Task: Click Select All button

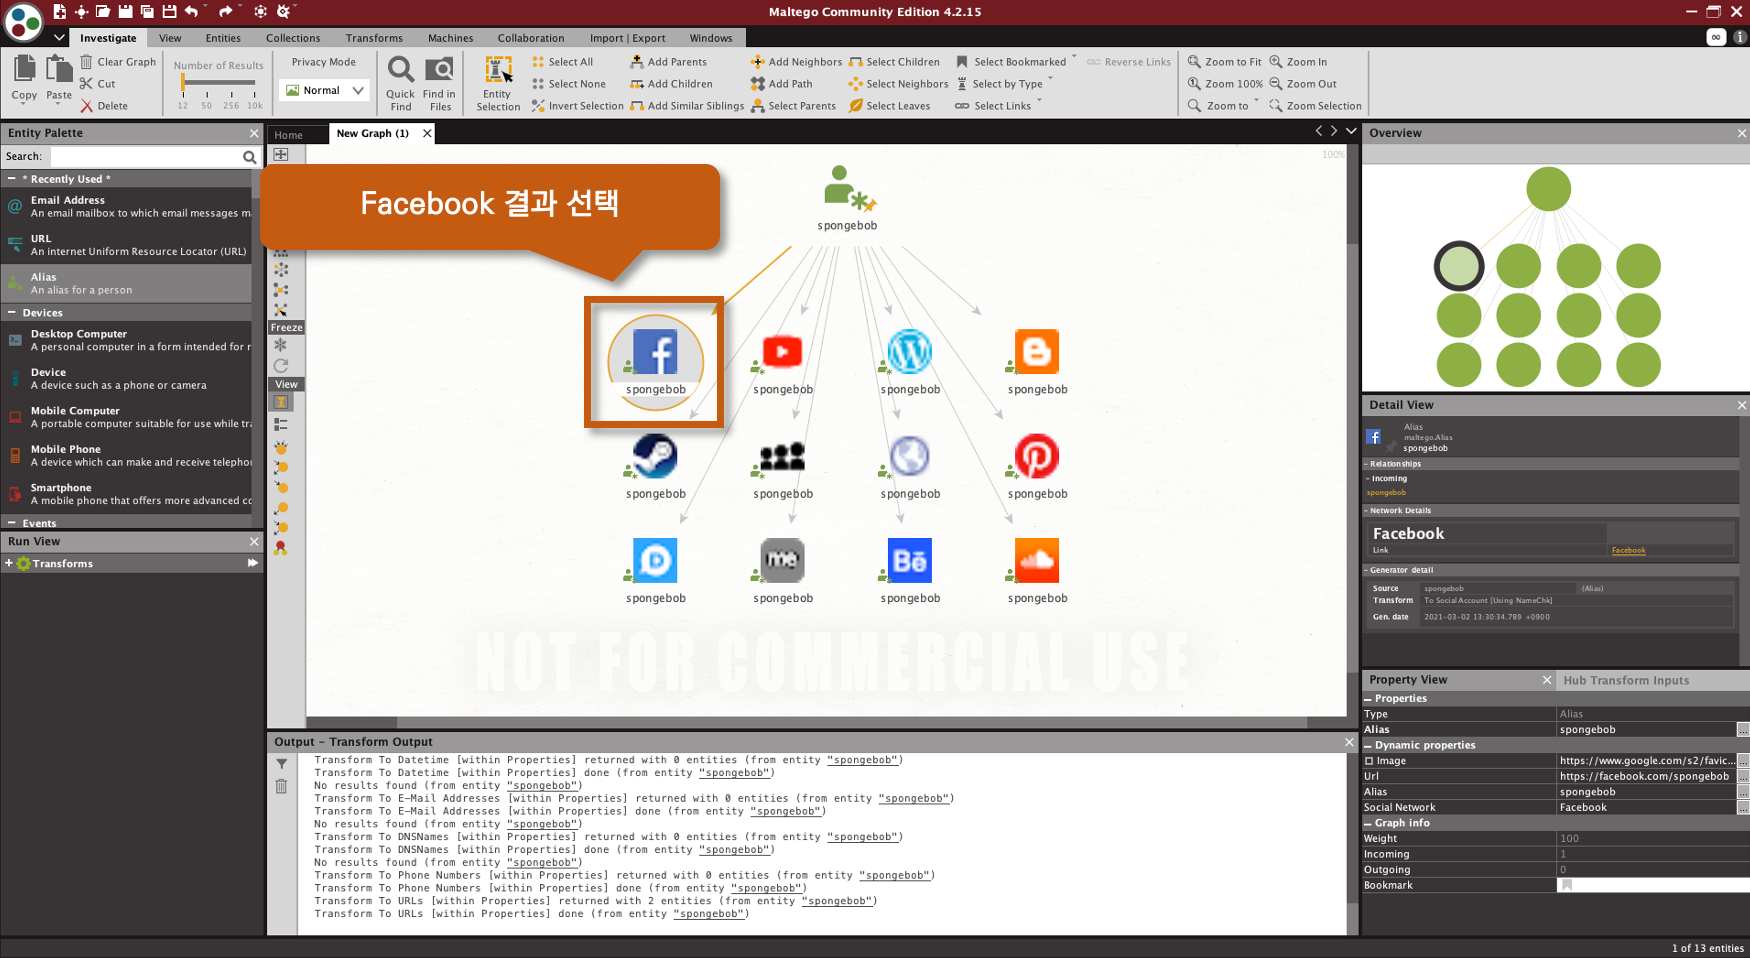Action: (x=563, y=62)
